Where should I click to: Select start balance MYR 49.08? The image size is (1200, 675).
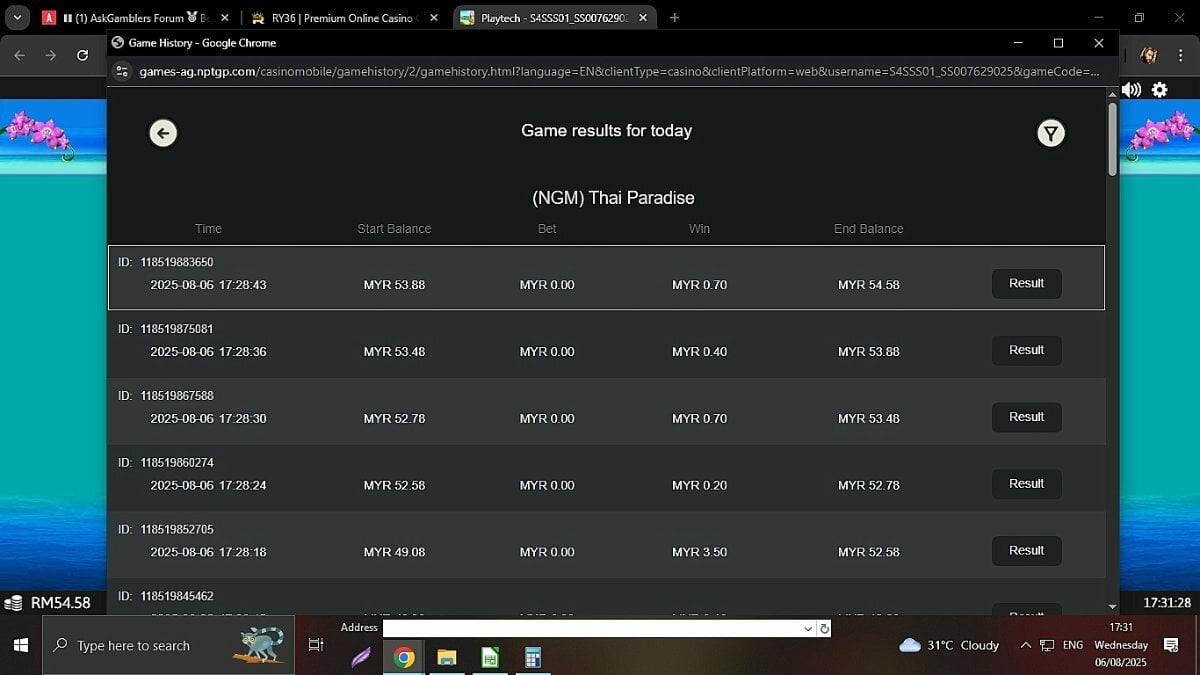(394, 552)
